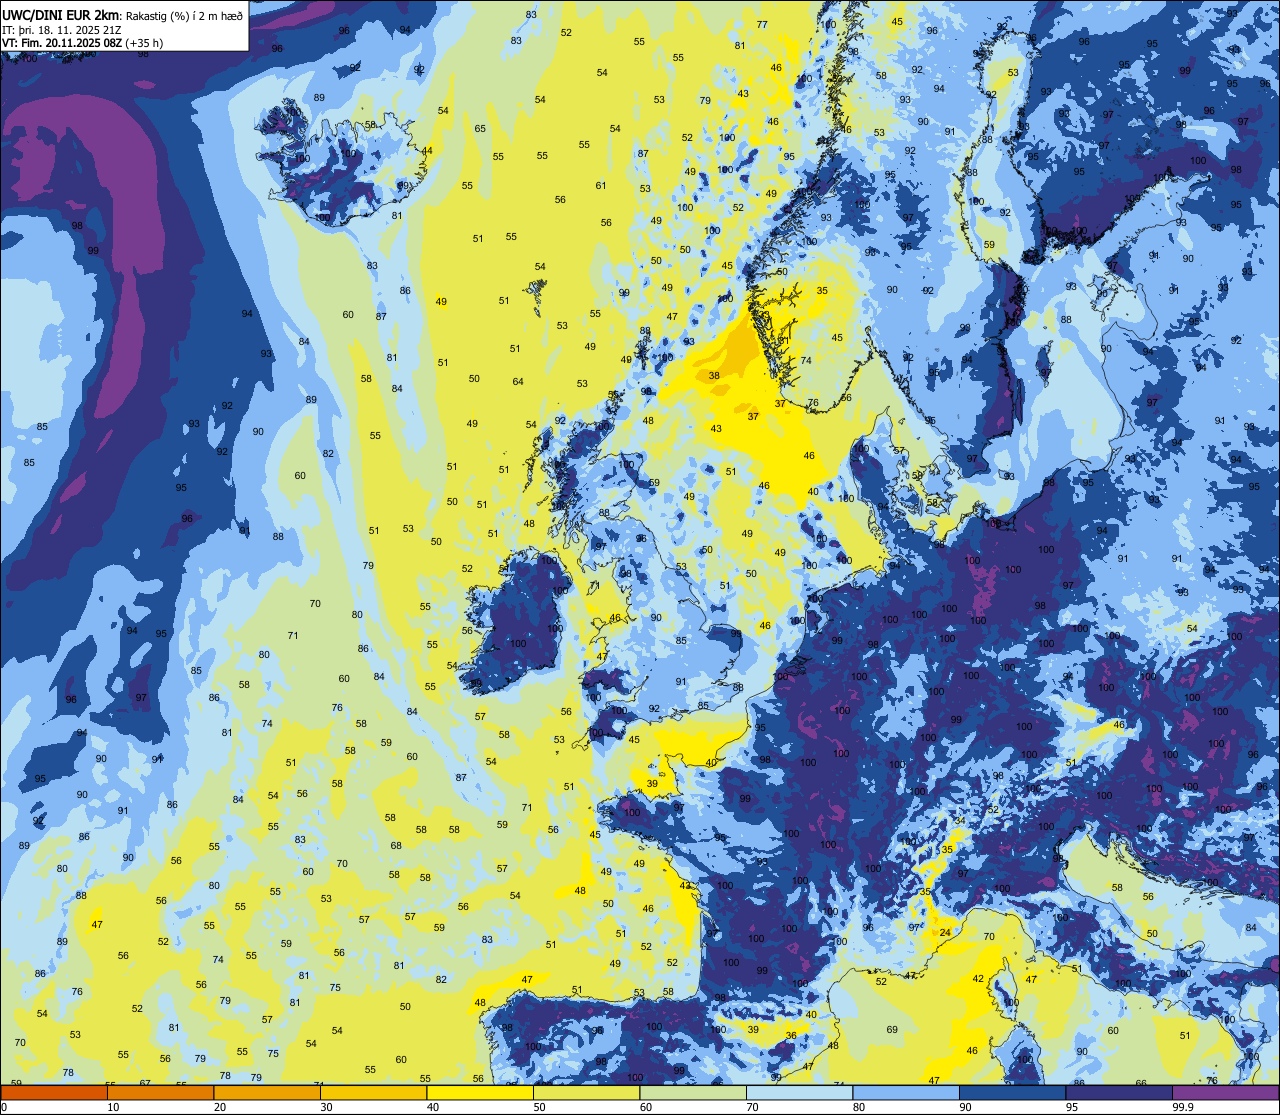Click the model title "UWC/DINI EUR 2km"

coord(62,14)
